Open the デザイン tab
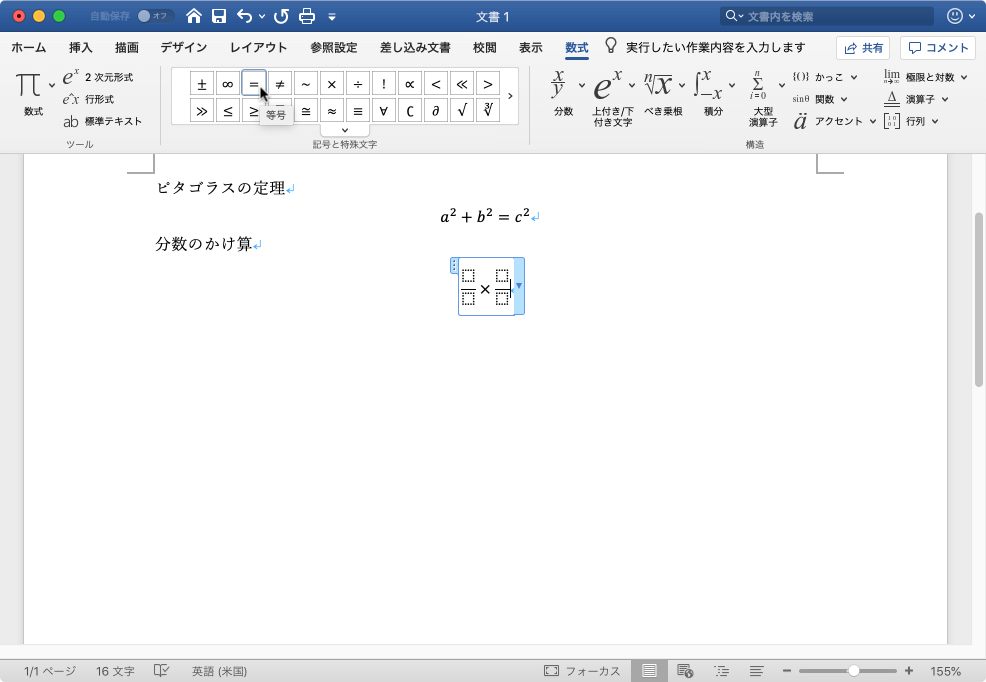Viewport: 986px width, 682px height. pos(184,48)
